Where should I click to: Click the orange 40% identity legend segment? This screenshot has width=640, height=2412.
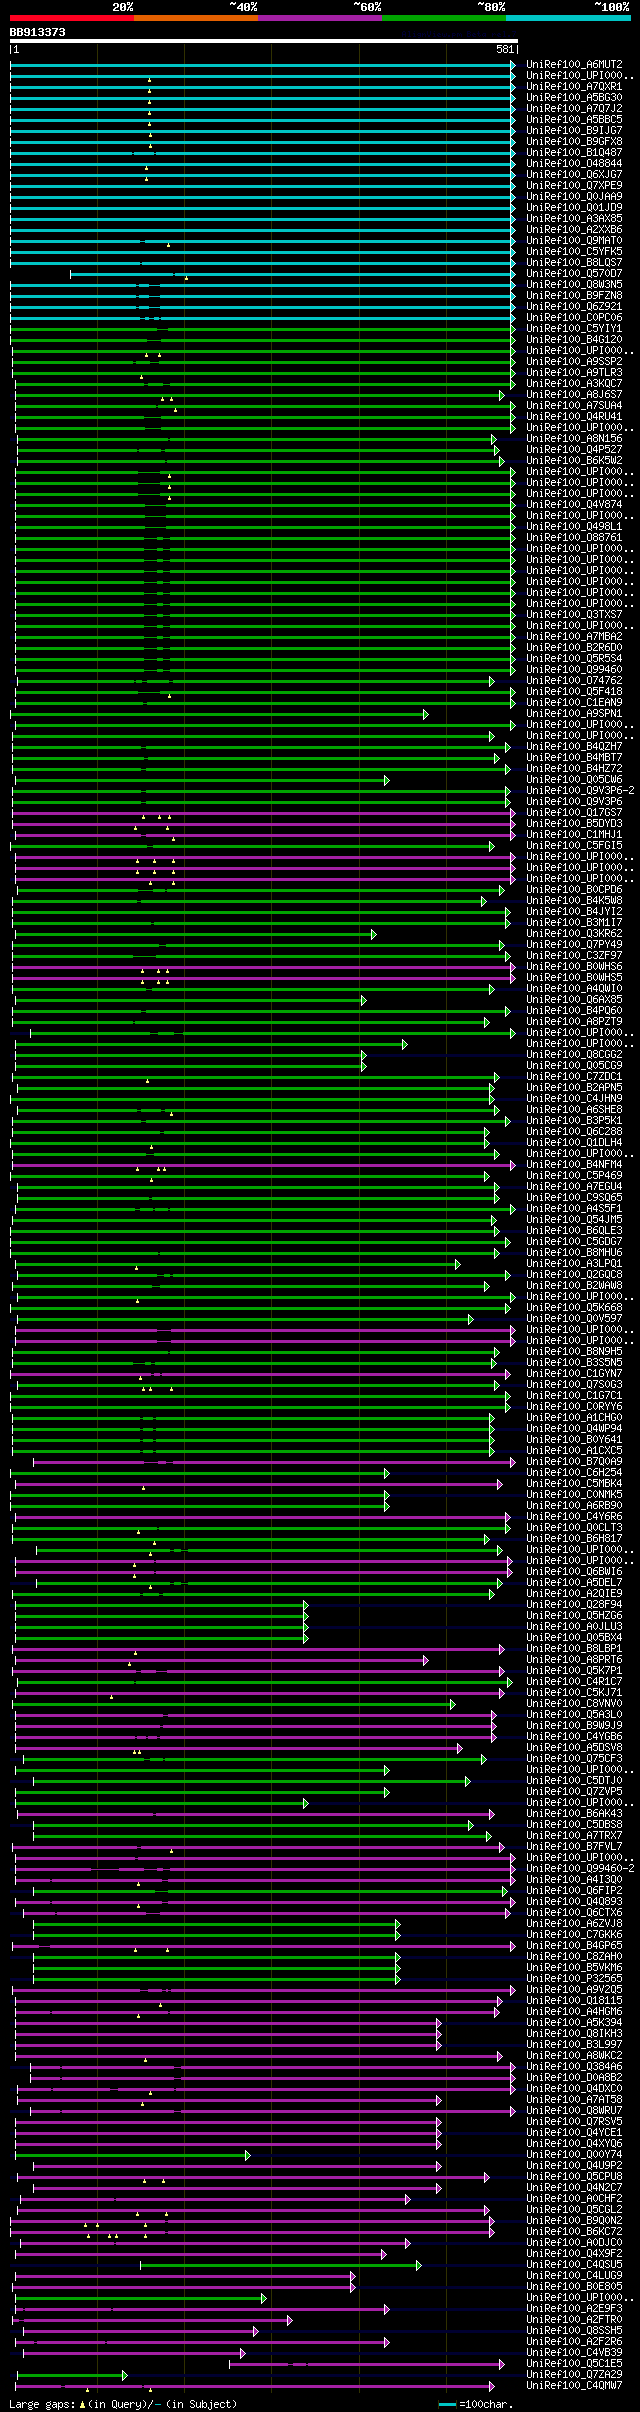tap(196, 18)
